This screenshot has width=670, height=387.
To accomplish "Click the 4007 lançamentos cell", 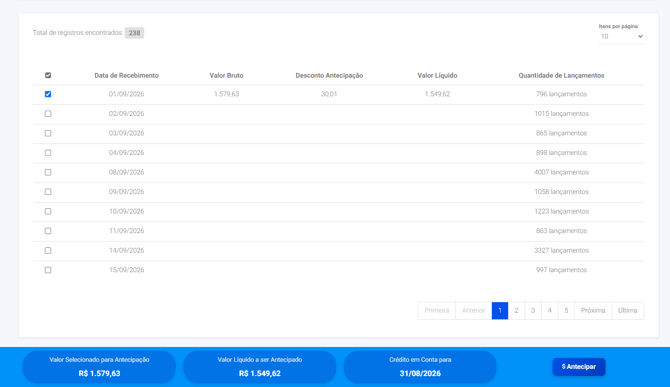I will tap(561, 172).
